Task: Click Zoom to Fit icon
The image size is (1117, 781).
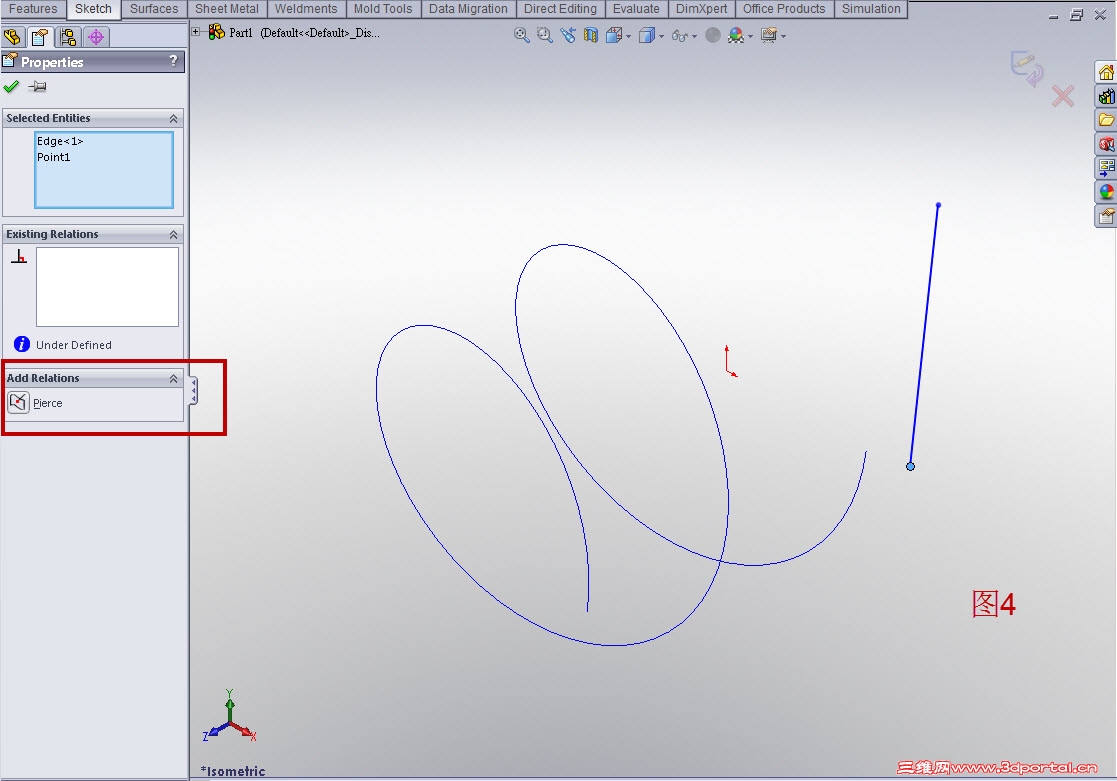Action: 521,35
